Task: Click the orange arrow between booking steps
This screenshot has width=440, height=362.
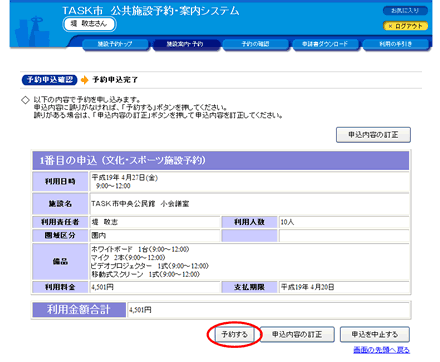Action: (85, 80)
